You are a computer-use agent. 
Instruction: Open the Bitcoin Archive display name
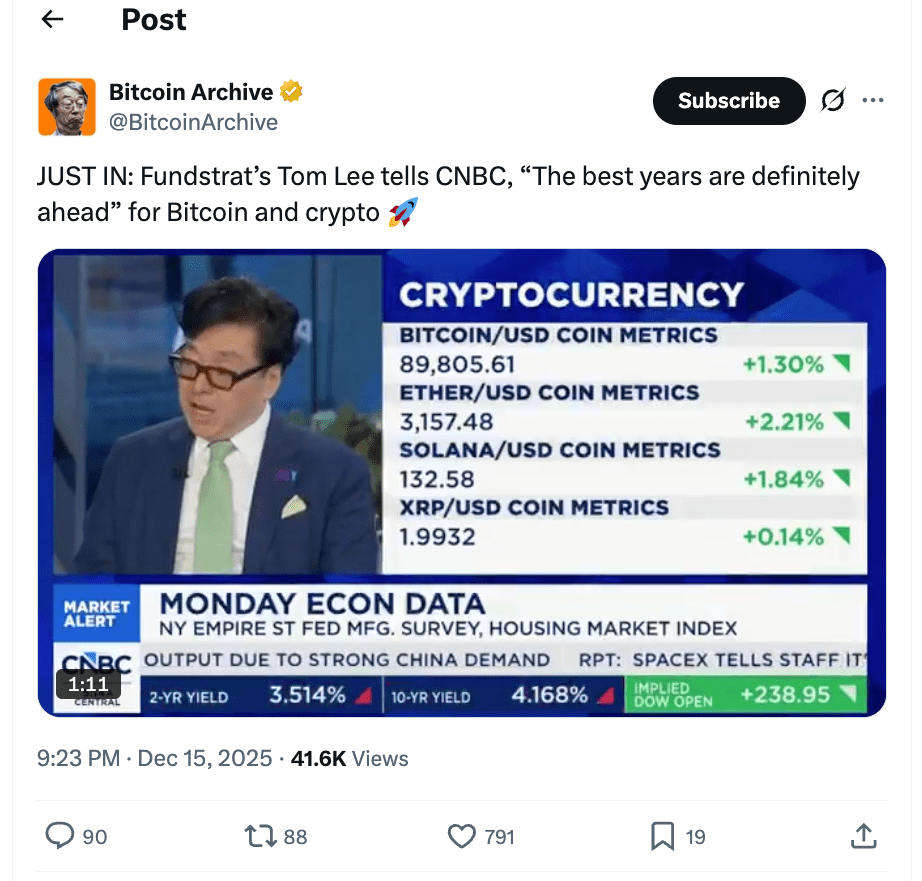coord(190,92)
